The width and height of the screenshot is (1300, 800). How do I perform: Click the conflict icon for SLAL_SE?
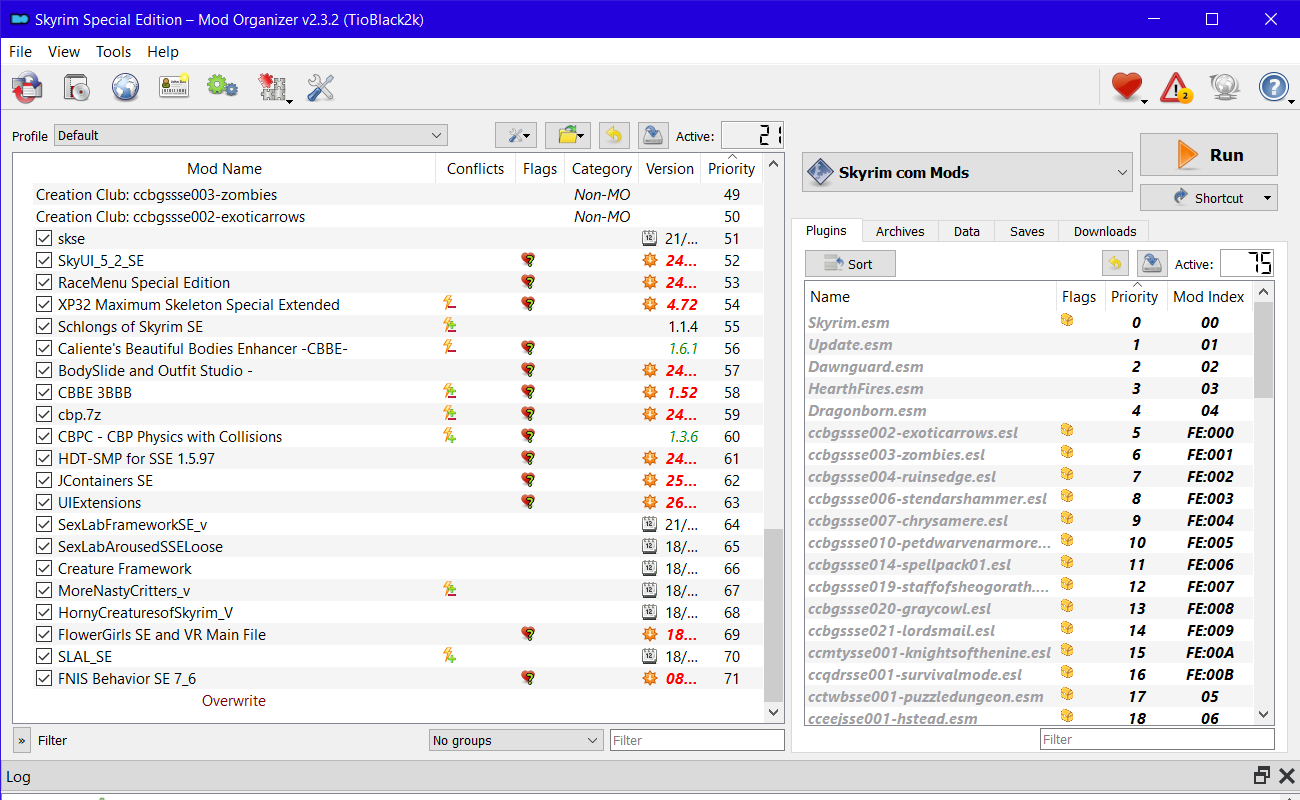[x=450, y=656]
